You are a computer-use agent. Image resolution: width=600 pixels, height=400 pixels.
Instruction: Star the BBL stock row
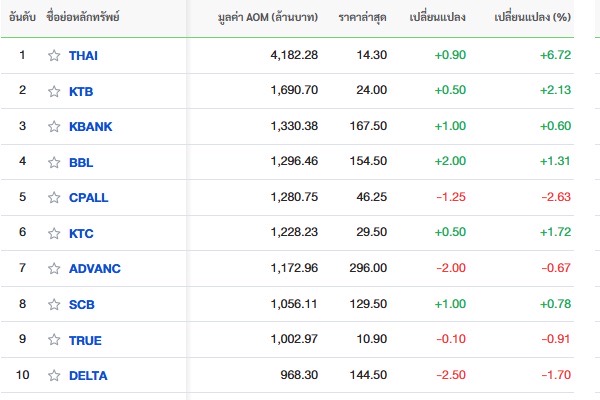click(x=54, y=162)
